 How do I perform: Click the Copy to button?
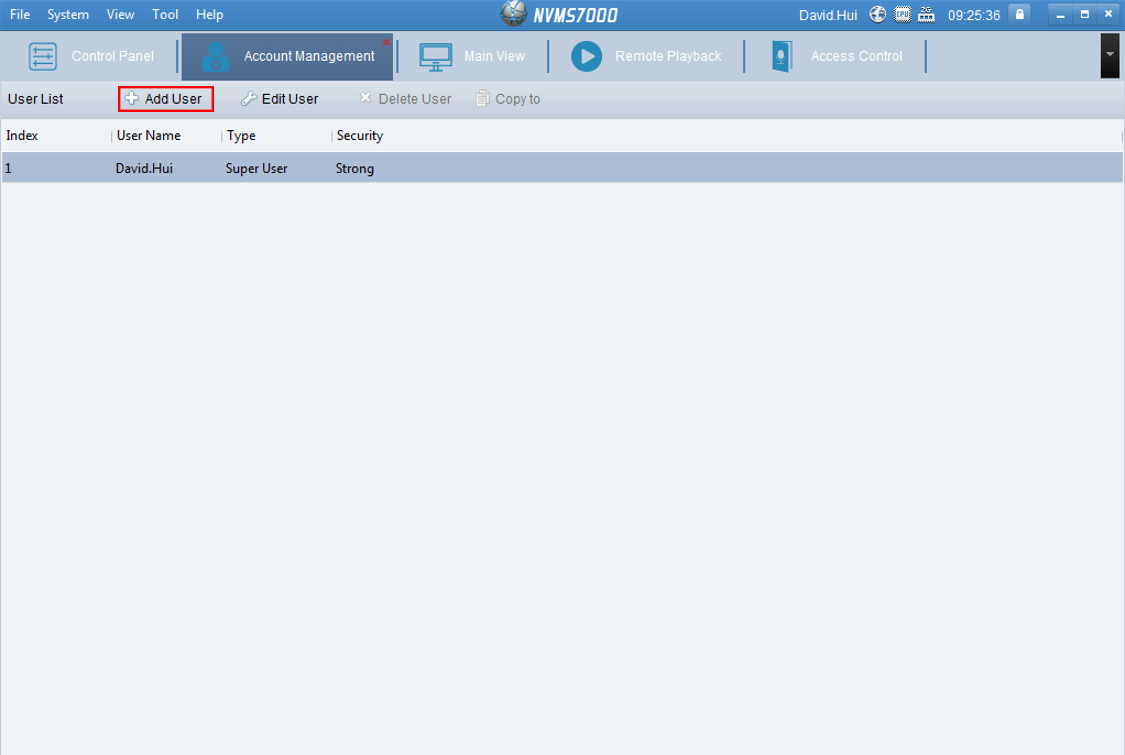508,99
